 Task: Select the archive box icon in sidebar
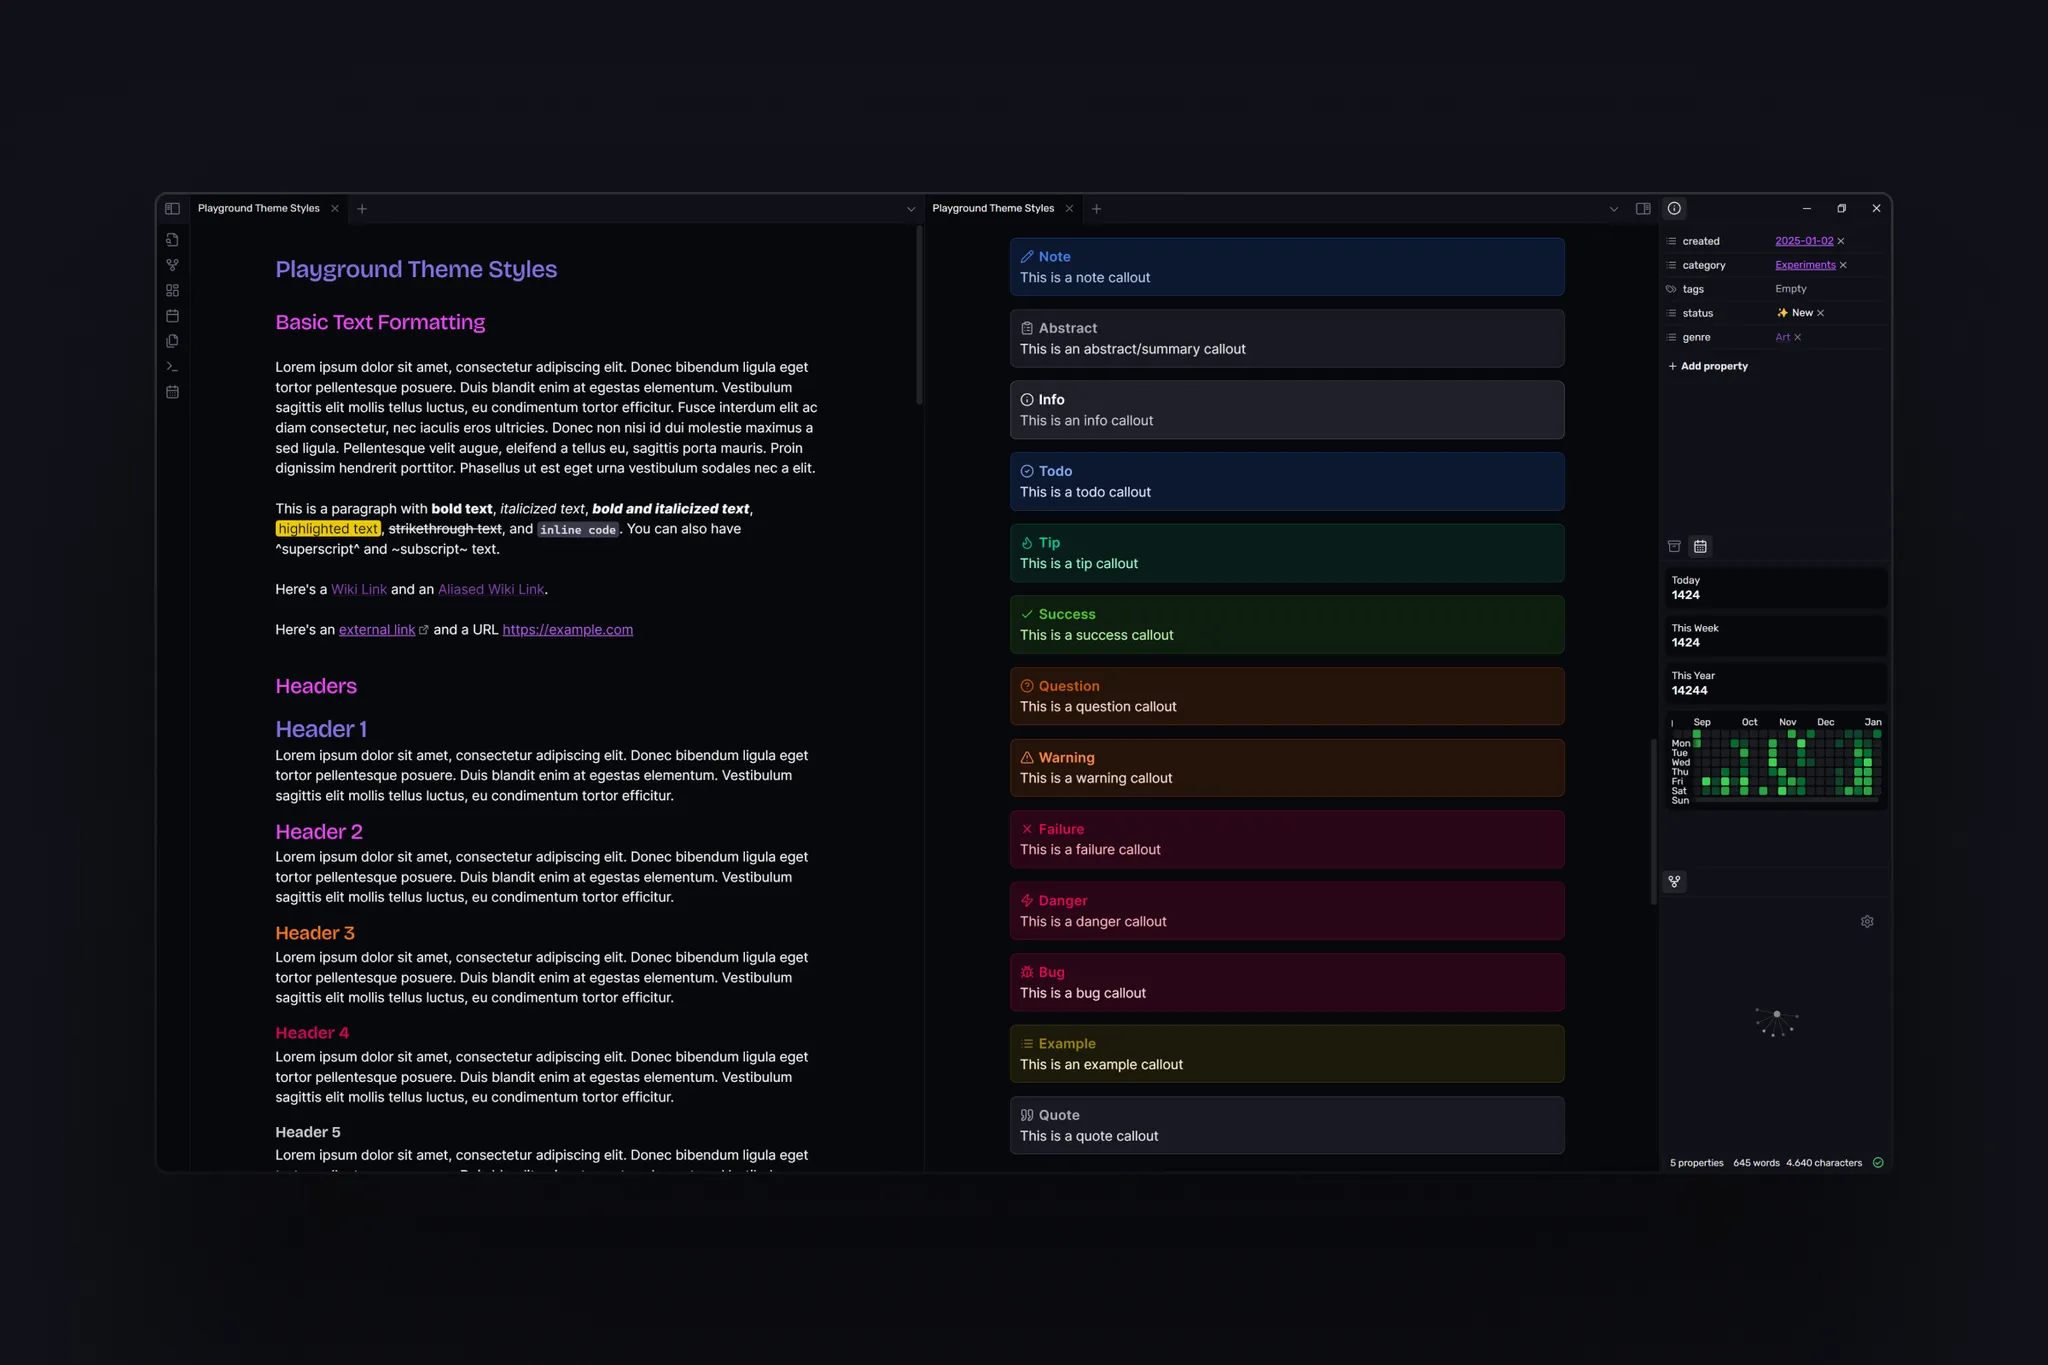point(1674,546)
